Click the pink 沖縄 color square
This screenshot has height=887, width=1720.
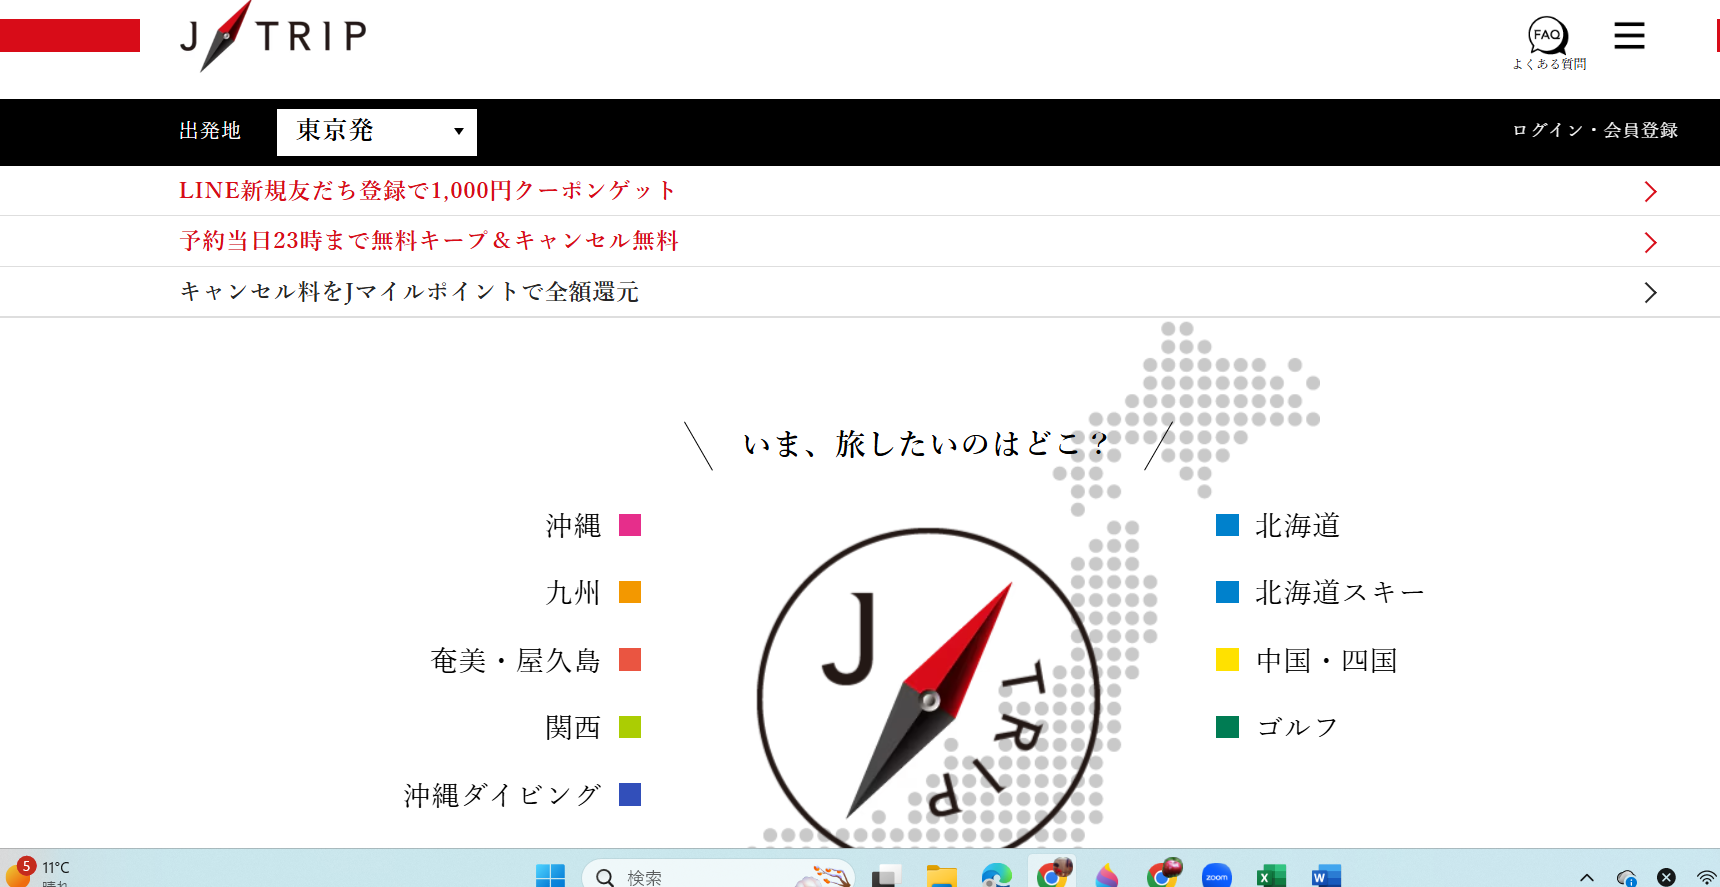(x=630, y=525)
